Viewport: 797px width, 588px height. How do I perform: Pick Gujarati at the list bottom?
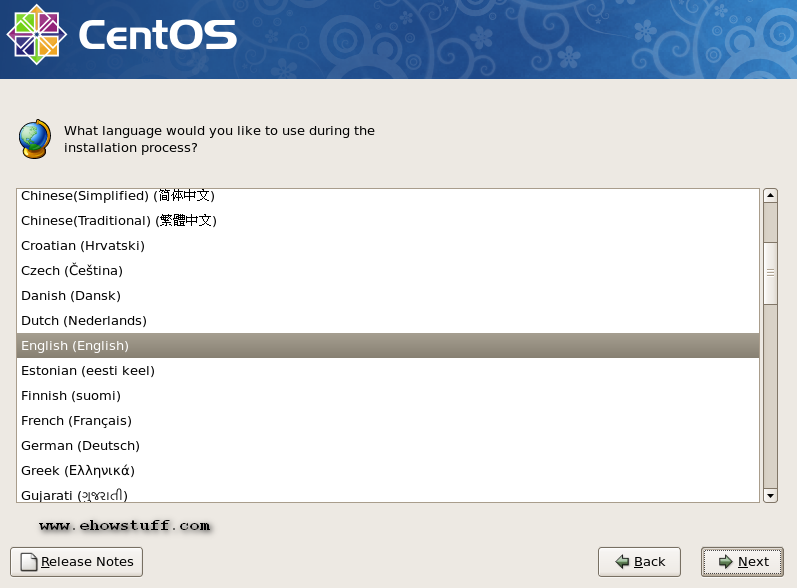pyautogui.click(x=388, y=493)
